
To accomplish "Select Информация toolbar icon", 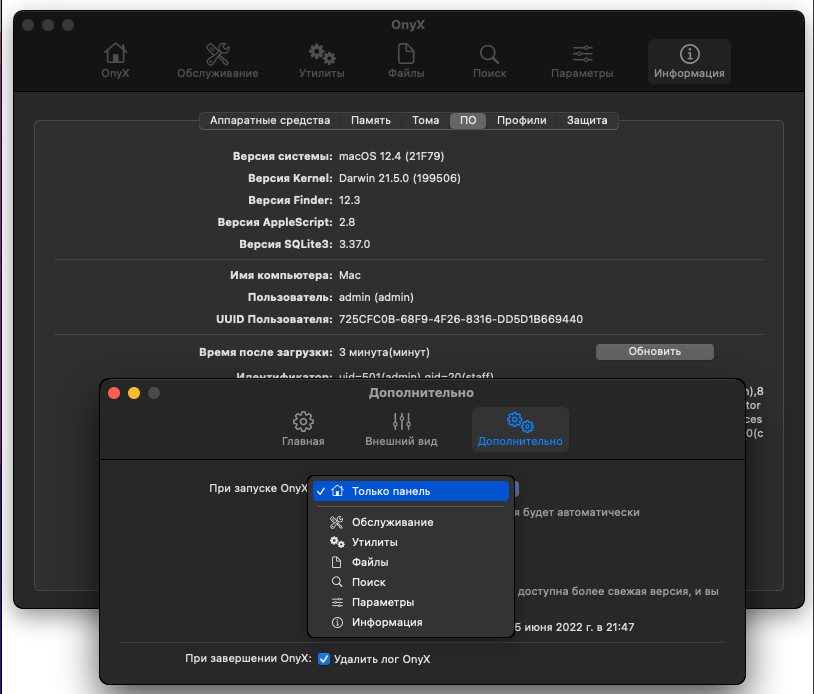I will (x=689, y=61).
